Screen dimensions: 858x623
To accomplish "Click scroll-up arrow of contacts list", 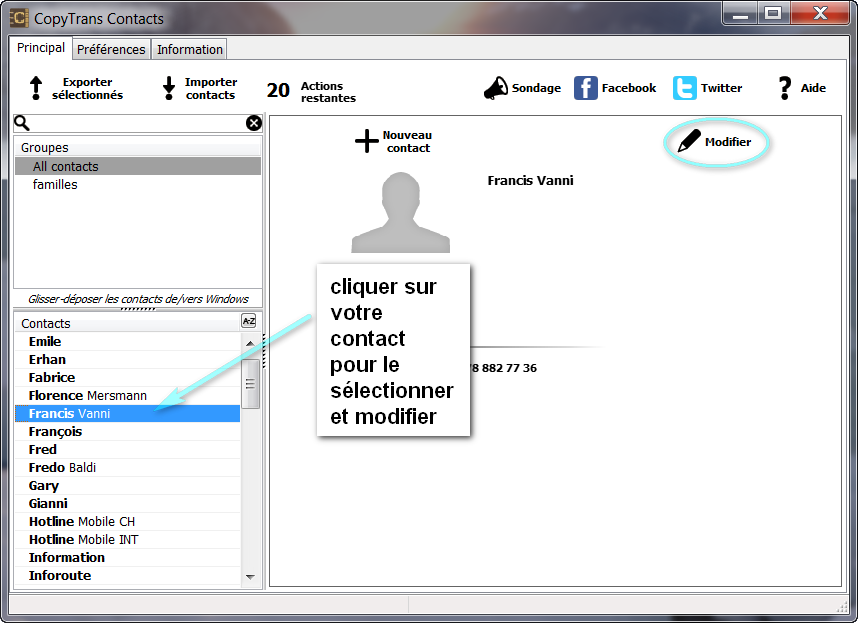I will point(250,343).
